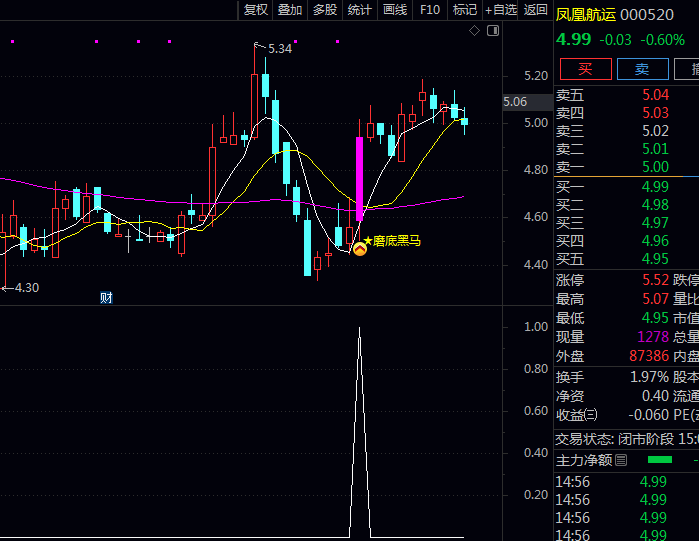Viewport: 699px width, 541px height.
Task: Click the 净资 value 0.40
Action: pos(655,396)
